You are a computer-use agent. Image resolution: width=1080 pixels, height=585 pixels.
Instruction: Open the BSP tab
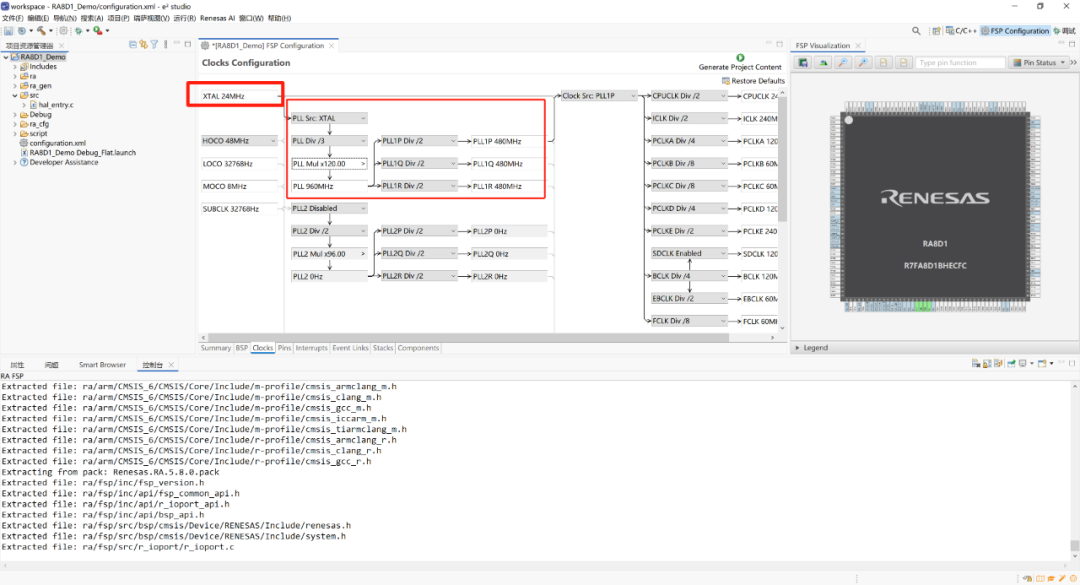pyautogui.click(x=242, y=348)
